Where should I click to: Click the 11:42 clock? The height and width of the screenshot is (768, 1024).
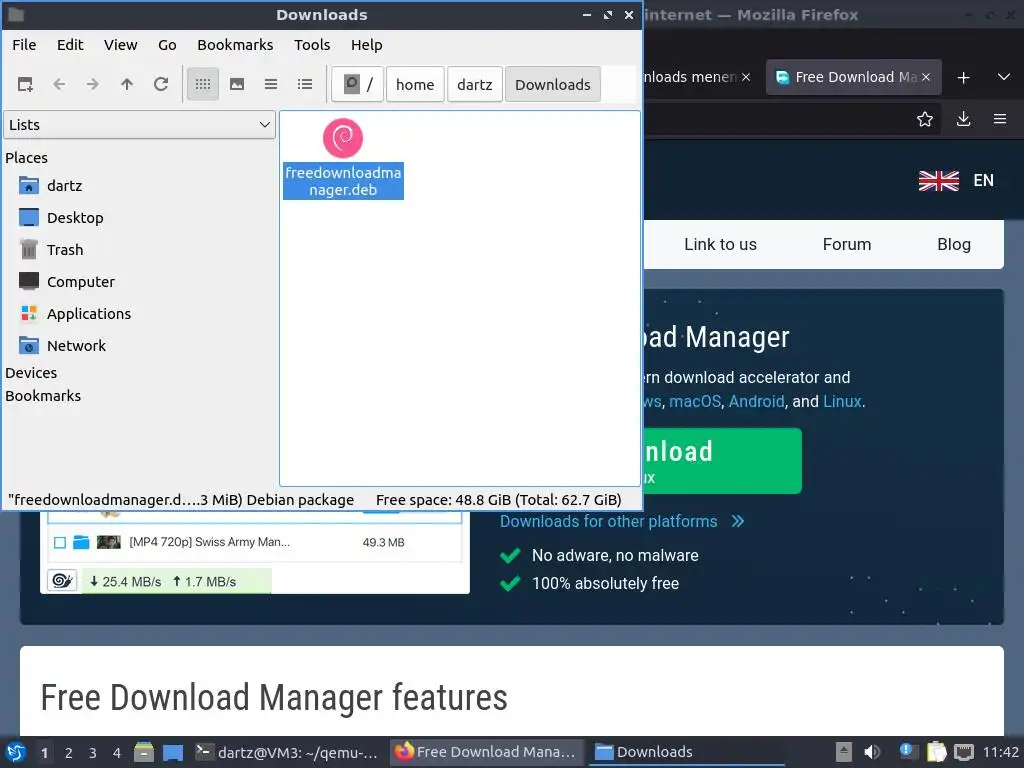1000,752
